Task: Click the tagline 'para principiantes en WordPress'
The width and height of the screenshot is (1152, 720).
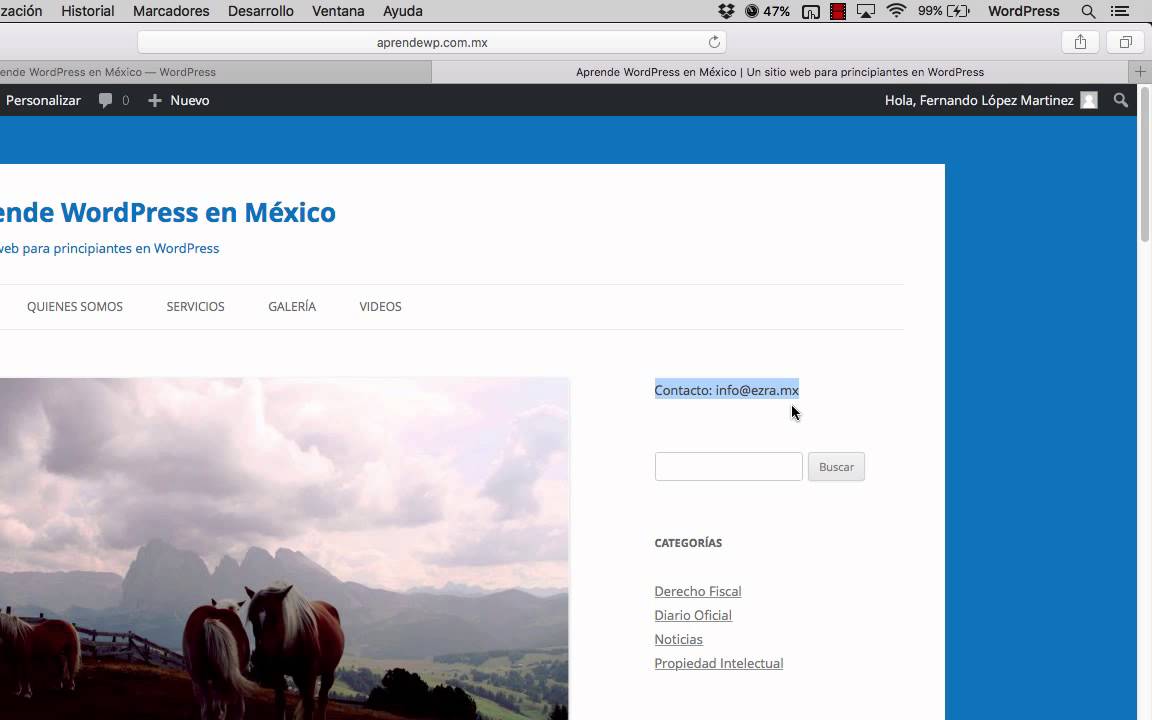Action: click(x=120, y=248)
